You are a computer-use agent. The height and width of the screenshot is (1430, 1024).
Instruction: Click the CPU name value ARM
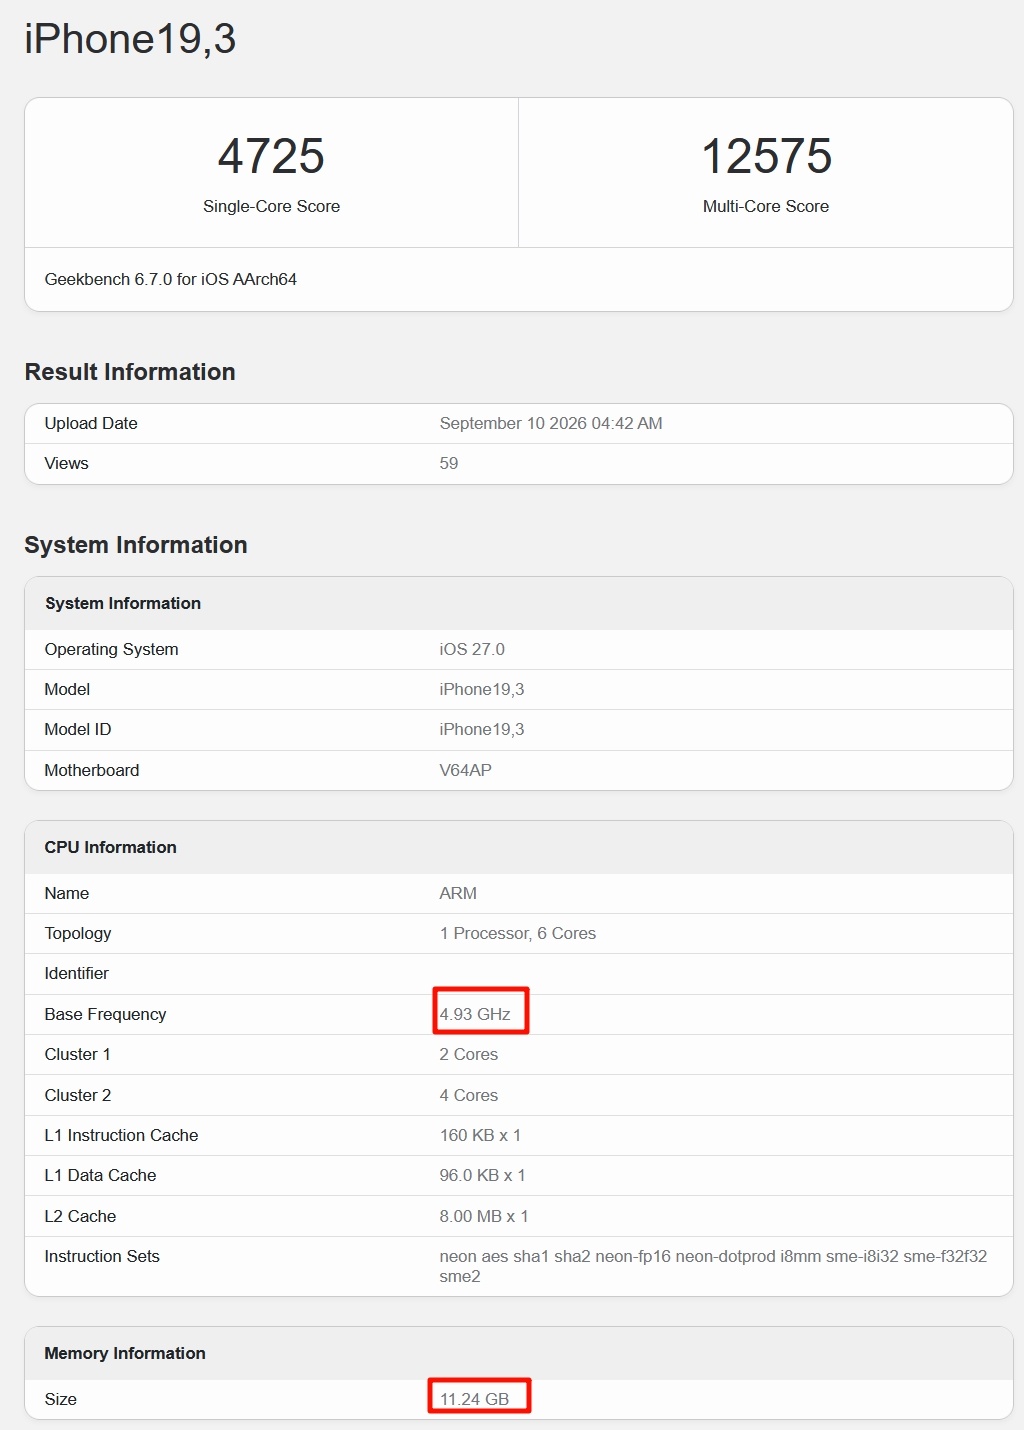(x=458, y=893)
